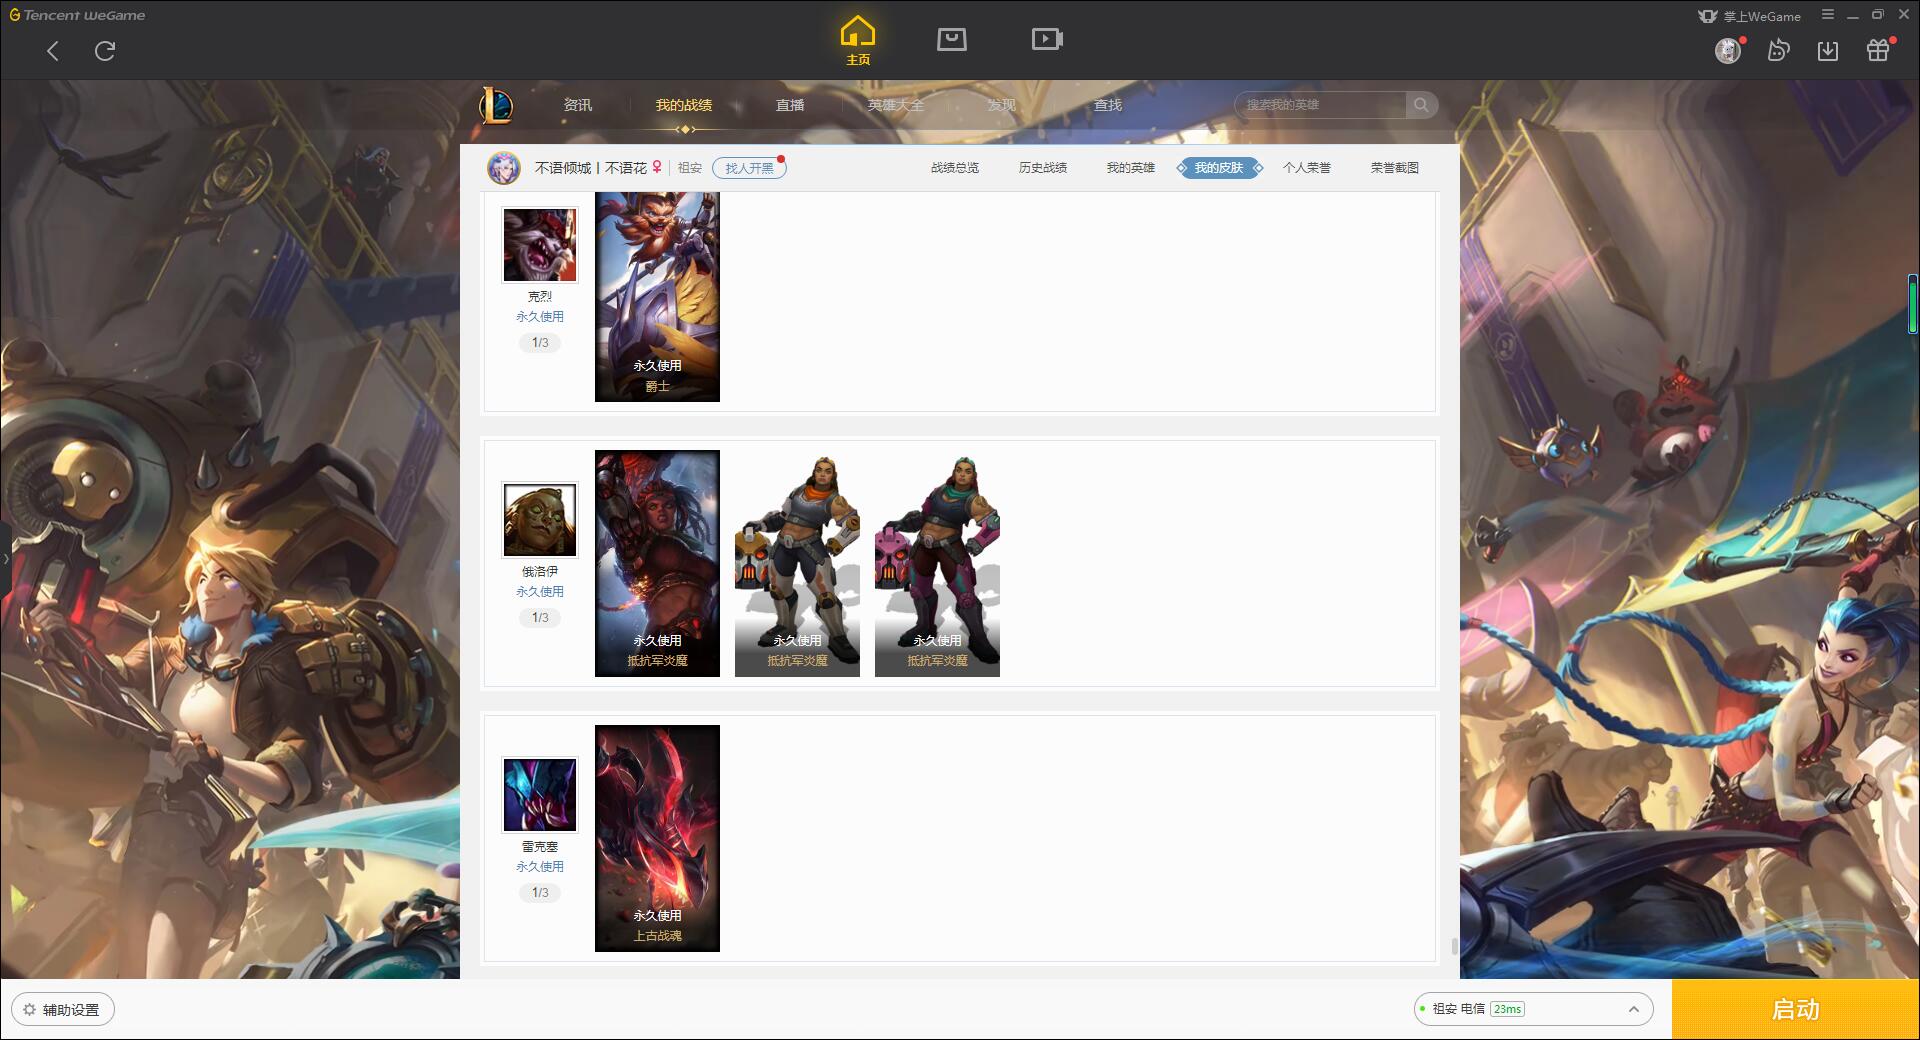Open the 荣誉截图 sub-tab

(1395, 168)
